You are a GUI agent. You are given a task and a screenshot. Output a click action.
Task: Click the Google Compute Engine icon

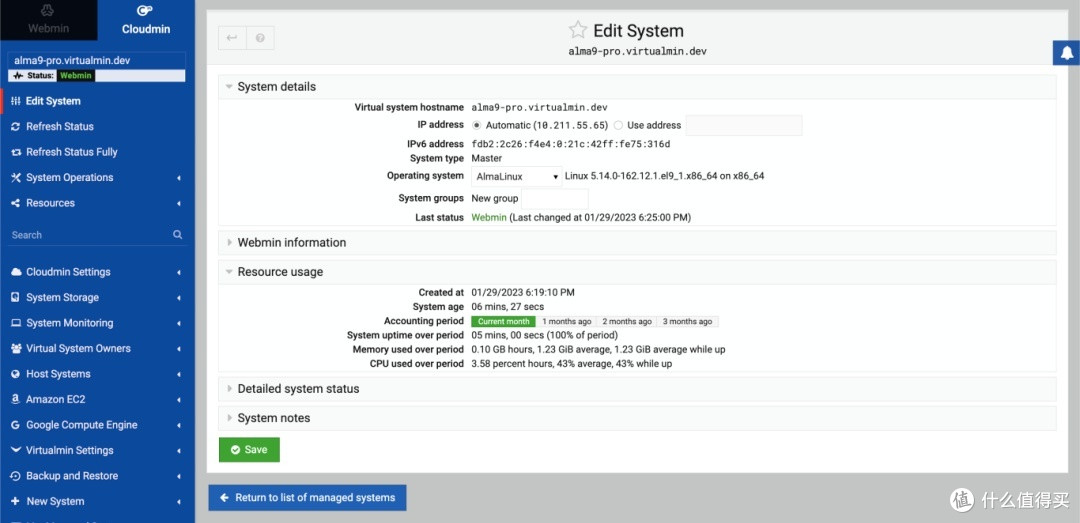(16, 424)
